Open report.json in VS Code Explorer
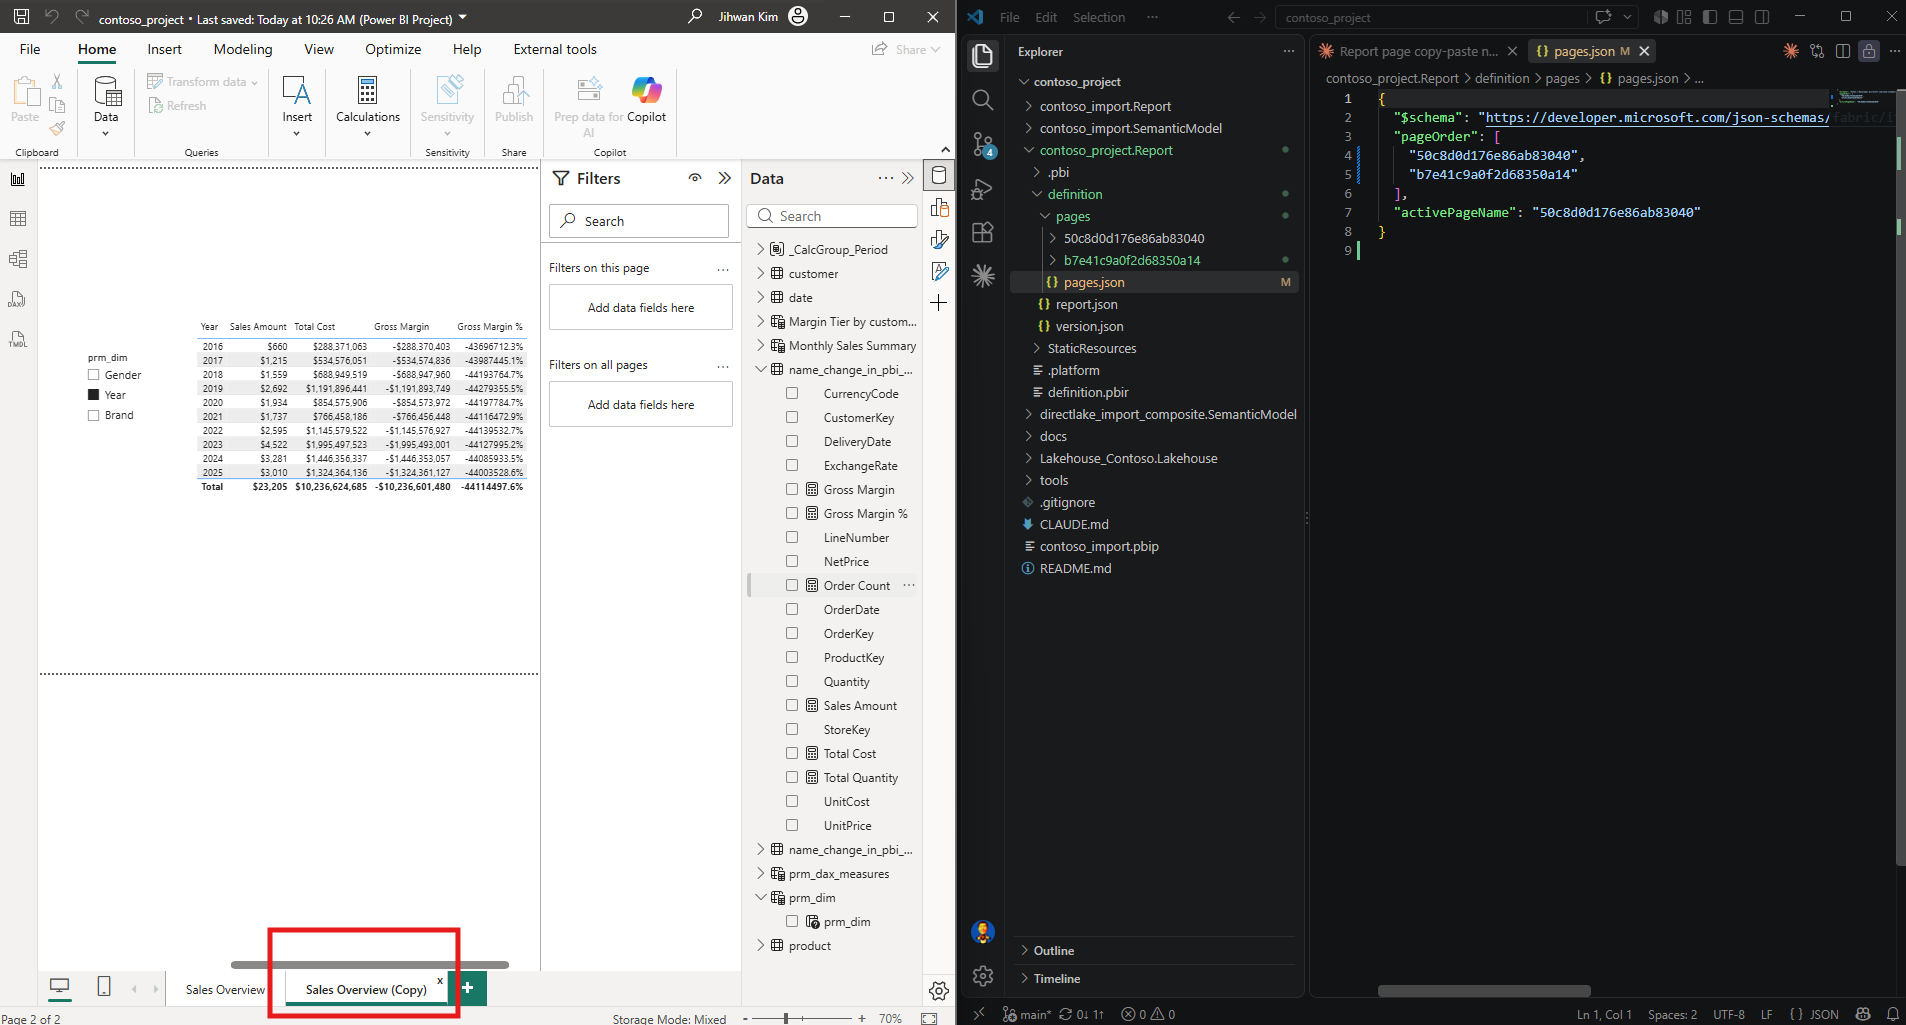The image size is (1906, 1025). pos(1087,304)
